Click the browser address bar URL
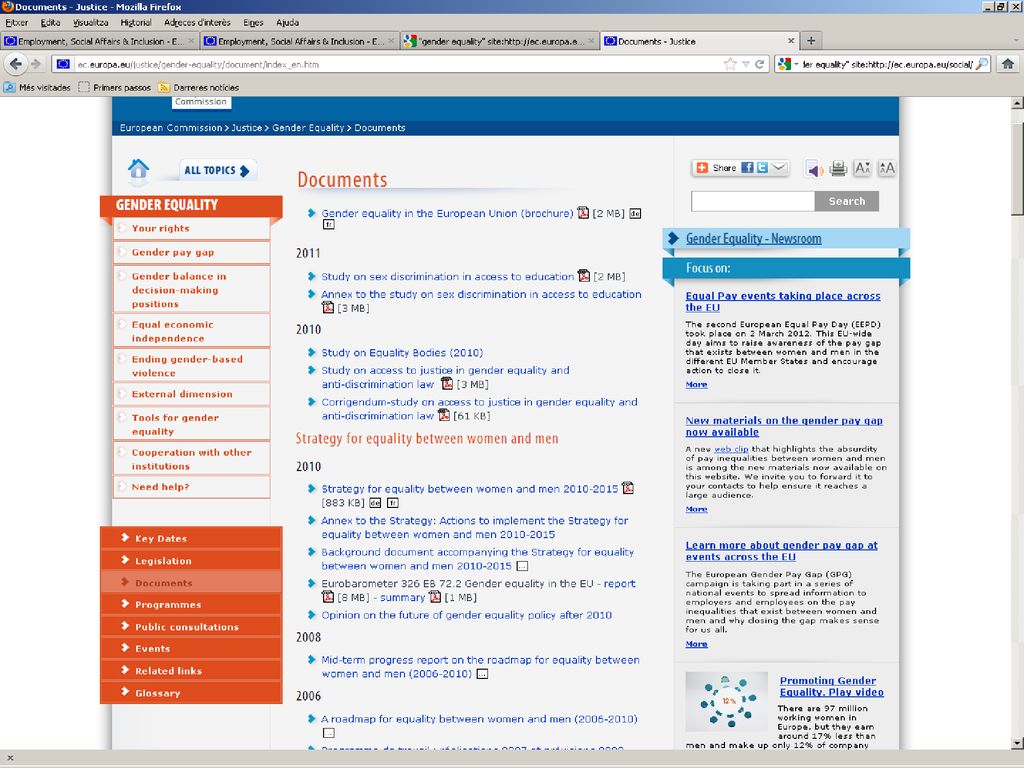Image resolution: width=1024 pixels, height=768 pixels. tap(198, 64)
